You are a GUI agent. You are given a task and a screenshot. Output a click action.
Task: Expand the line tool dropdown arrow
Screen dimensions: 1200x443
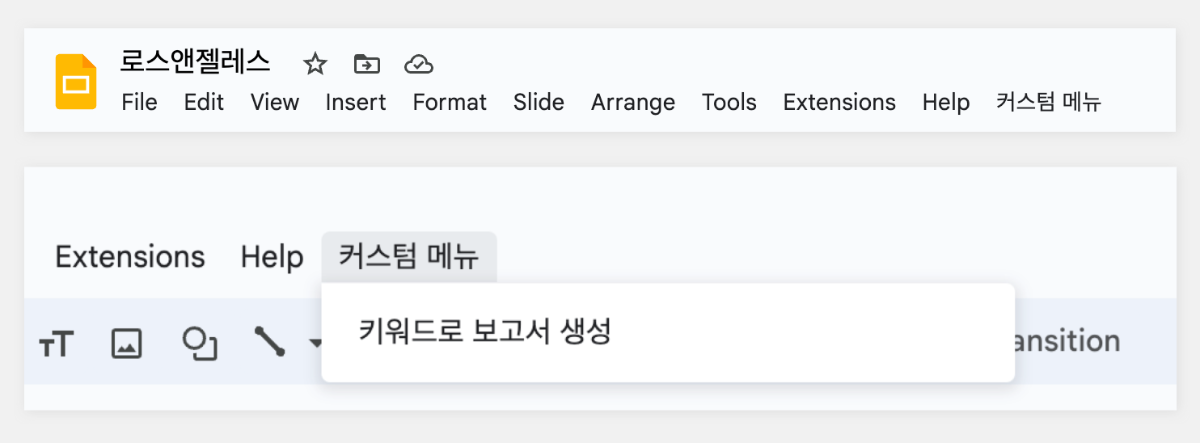coord(315,344)
